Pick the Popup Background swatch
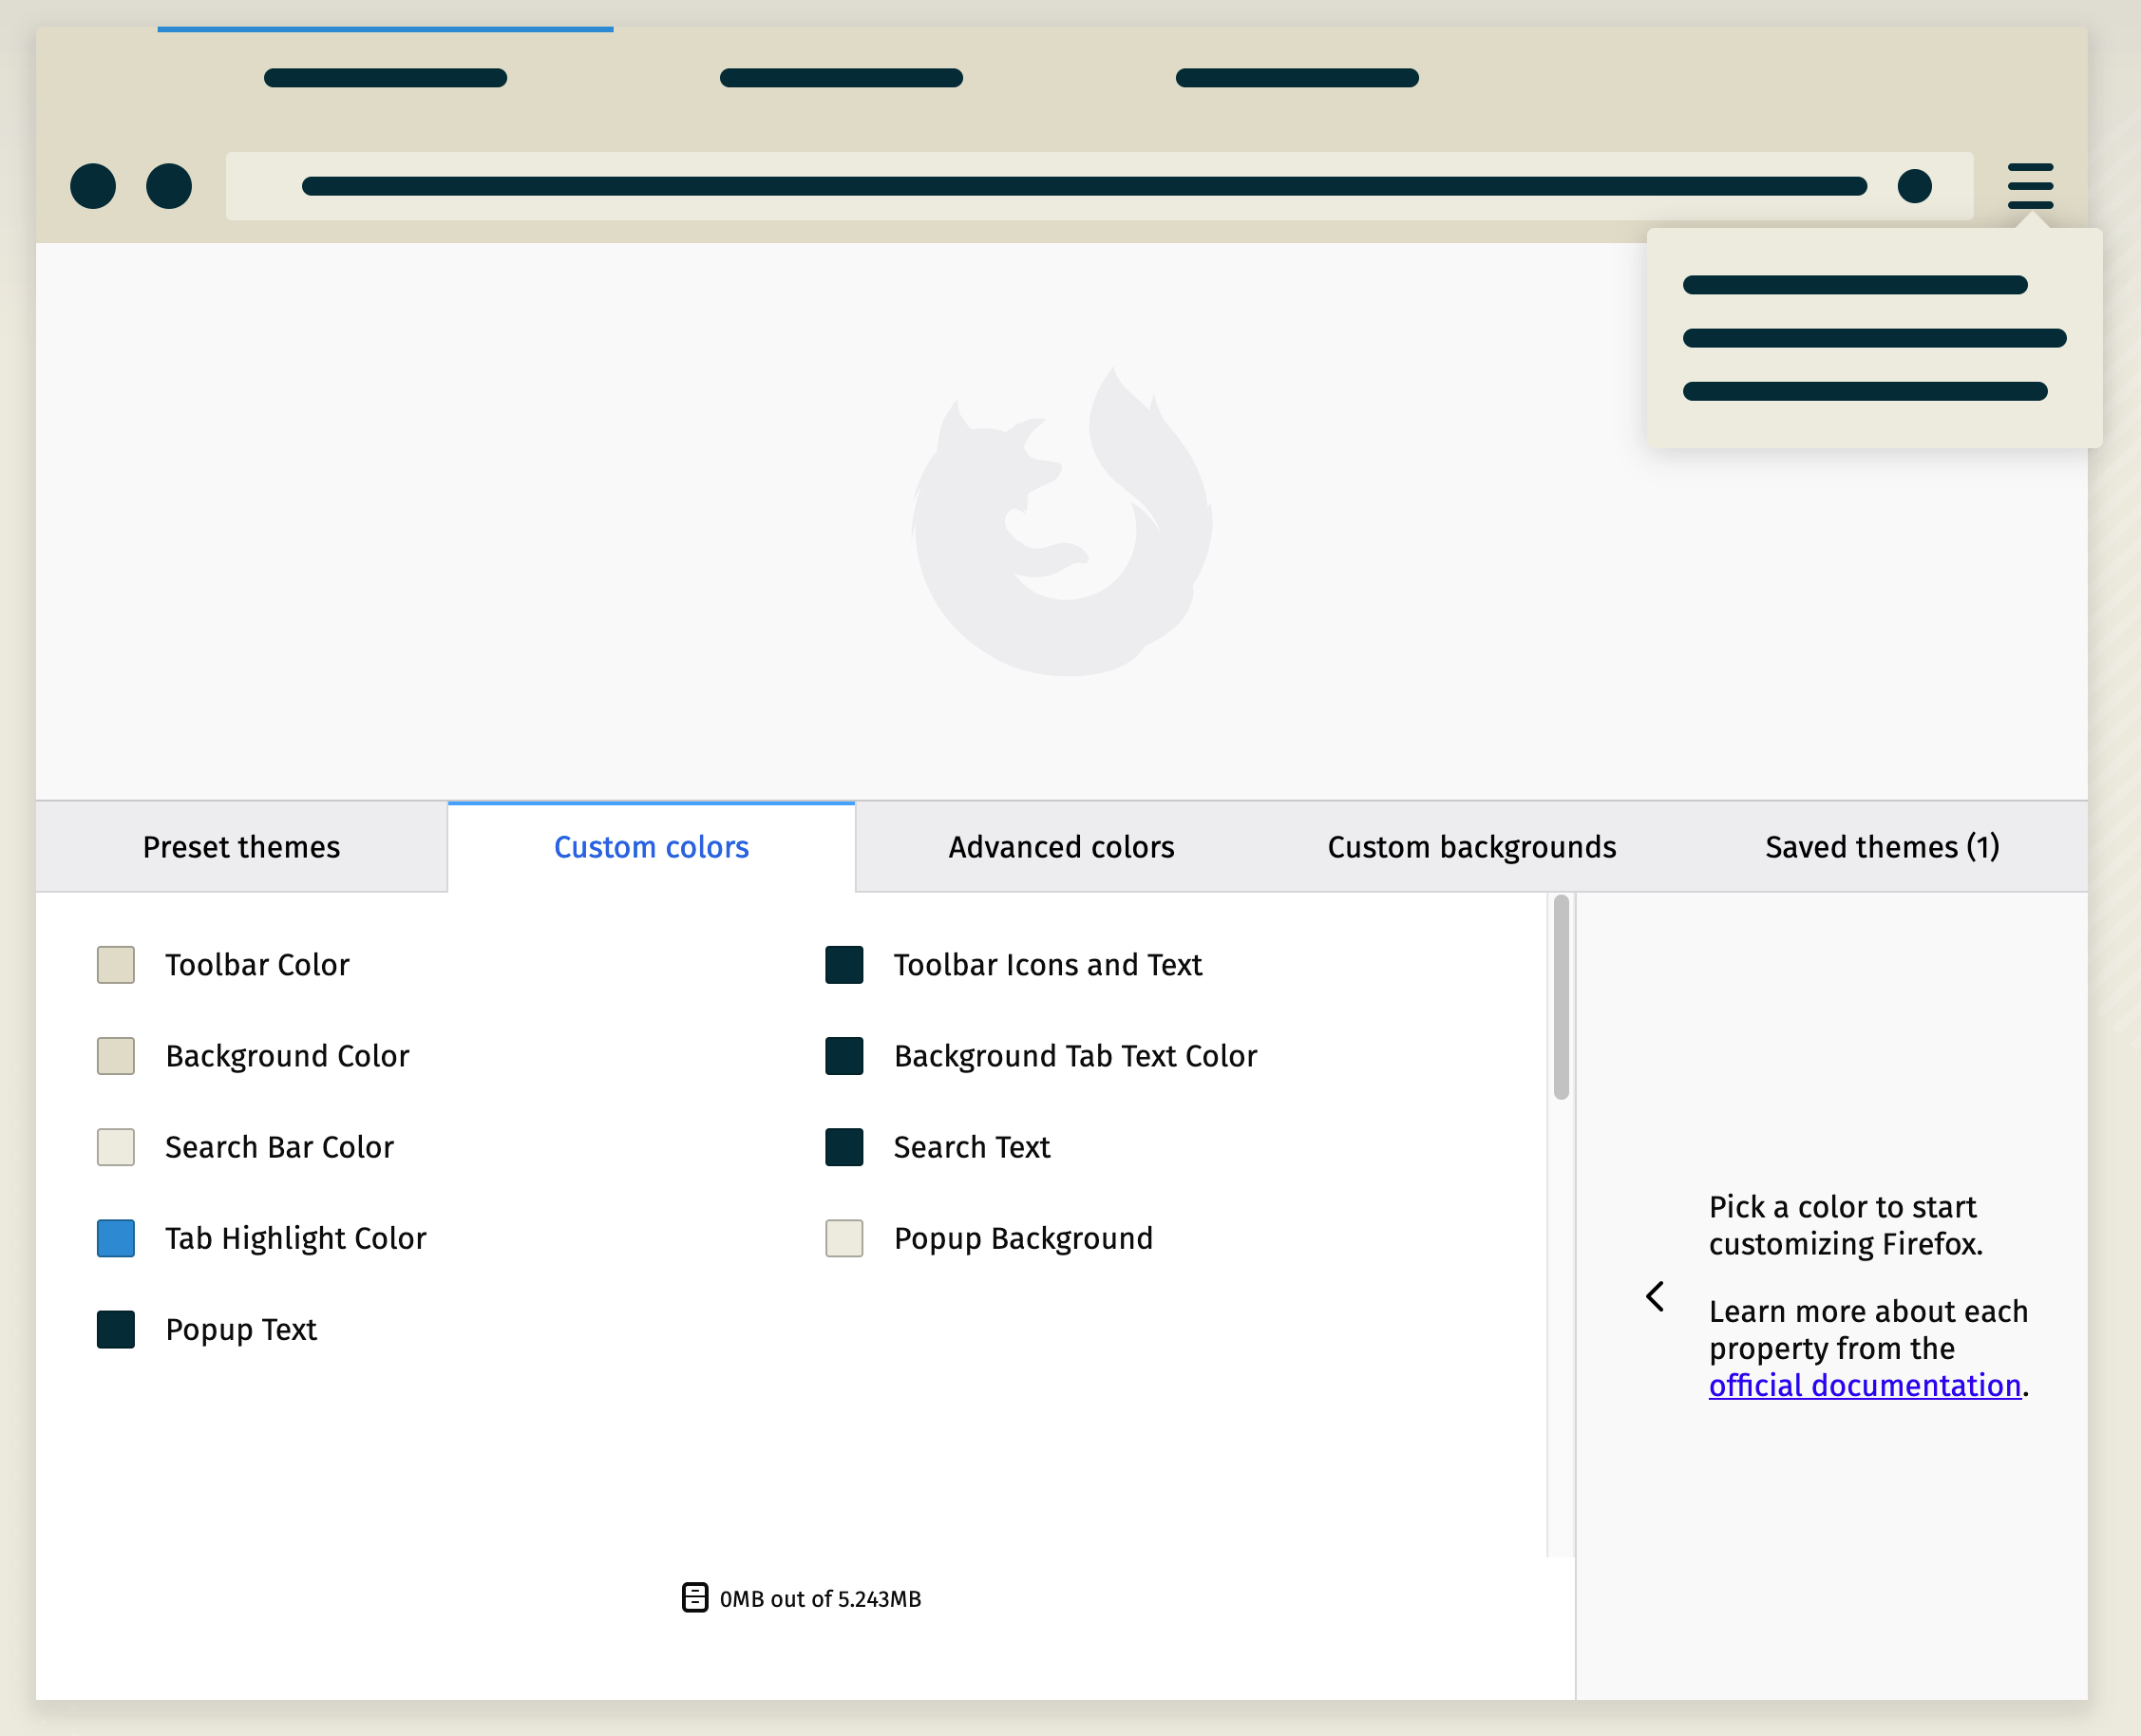The image size is (2141, 1736). click(x=844, y=1238)
